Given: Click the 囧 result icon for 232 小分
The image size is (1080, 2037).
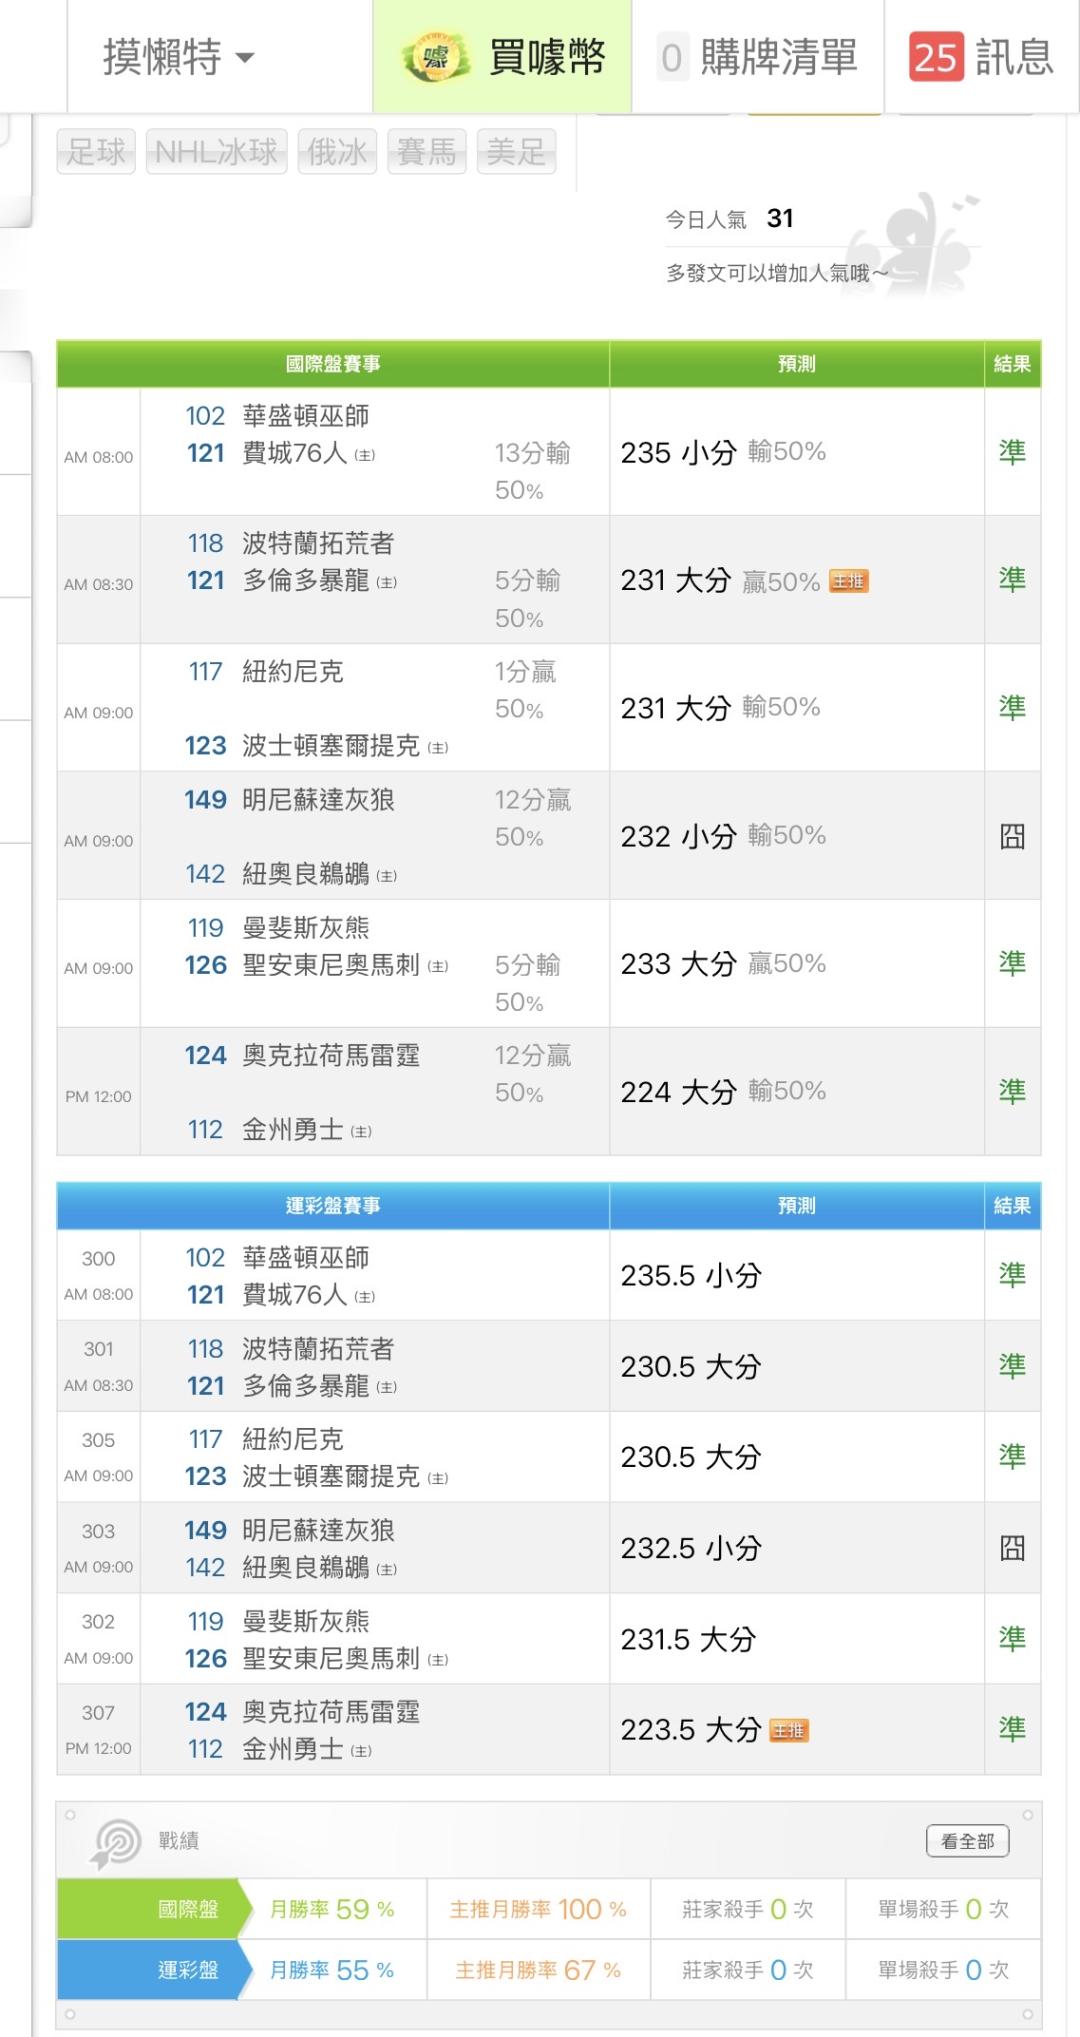Looking at the screenshot, I should coord(1012,836).
